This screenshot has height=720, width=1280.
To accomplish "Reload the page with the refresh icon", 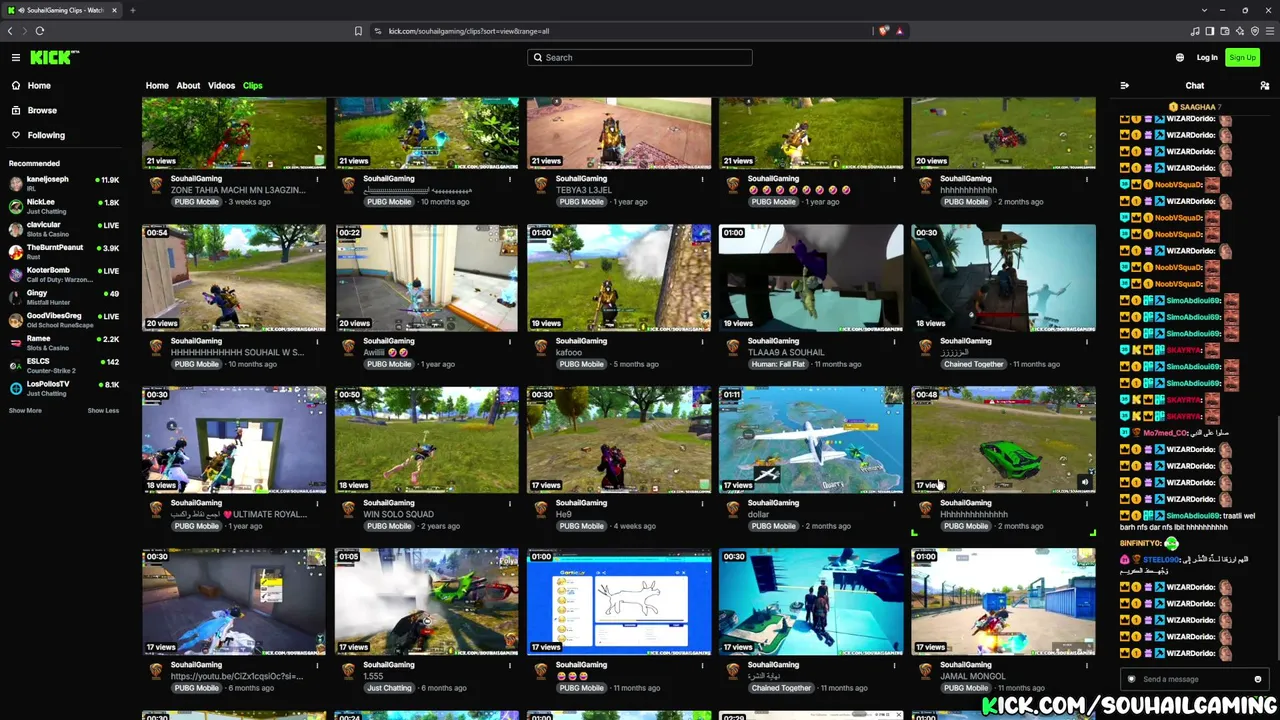I will pyautogui.click(x=40, y=31).
